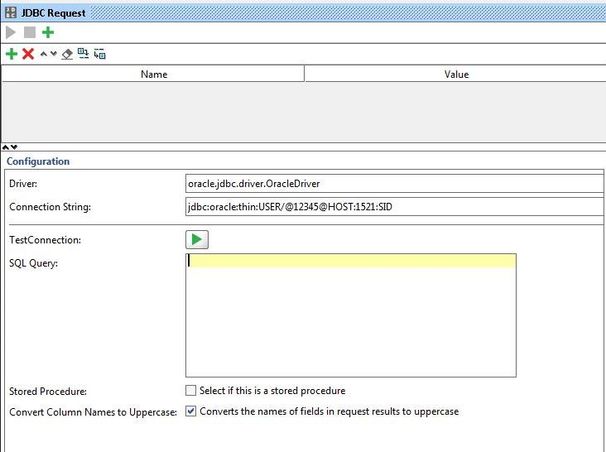
Task: Move property up with up arrow
Action: pyautogui.click(x=42, y=54)
